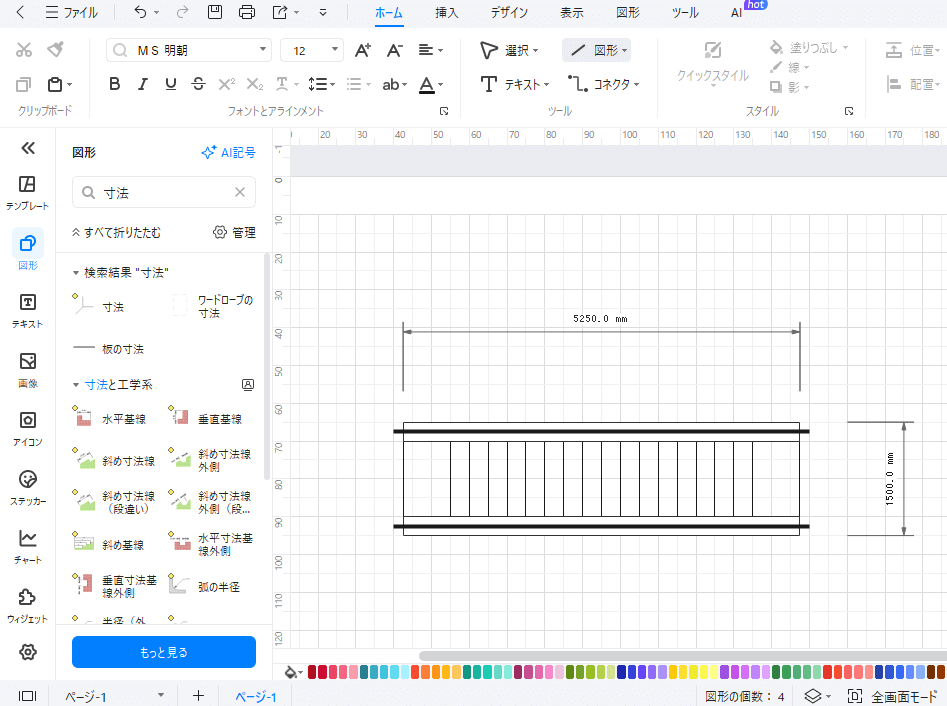Open the MS 明朝 font dropdown
This screenshot has height=706, width=947.
pos(263,50)
